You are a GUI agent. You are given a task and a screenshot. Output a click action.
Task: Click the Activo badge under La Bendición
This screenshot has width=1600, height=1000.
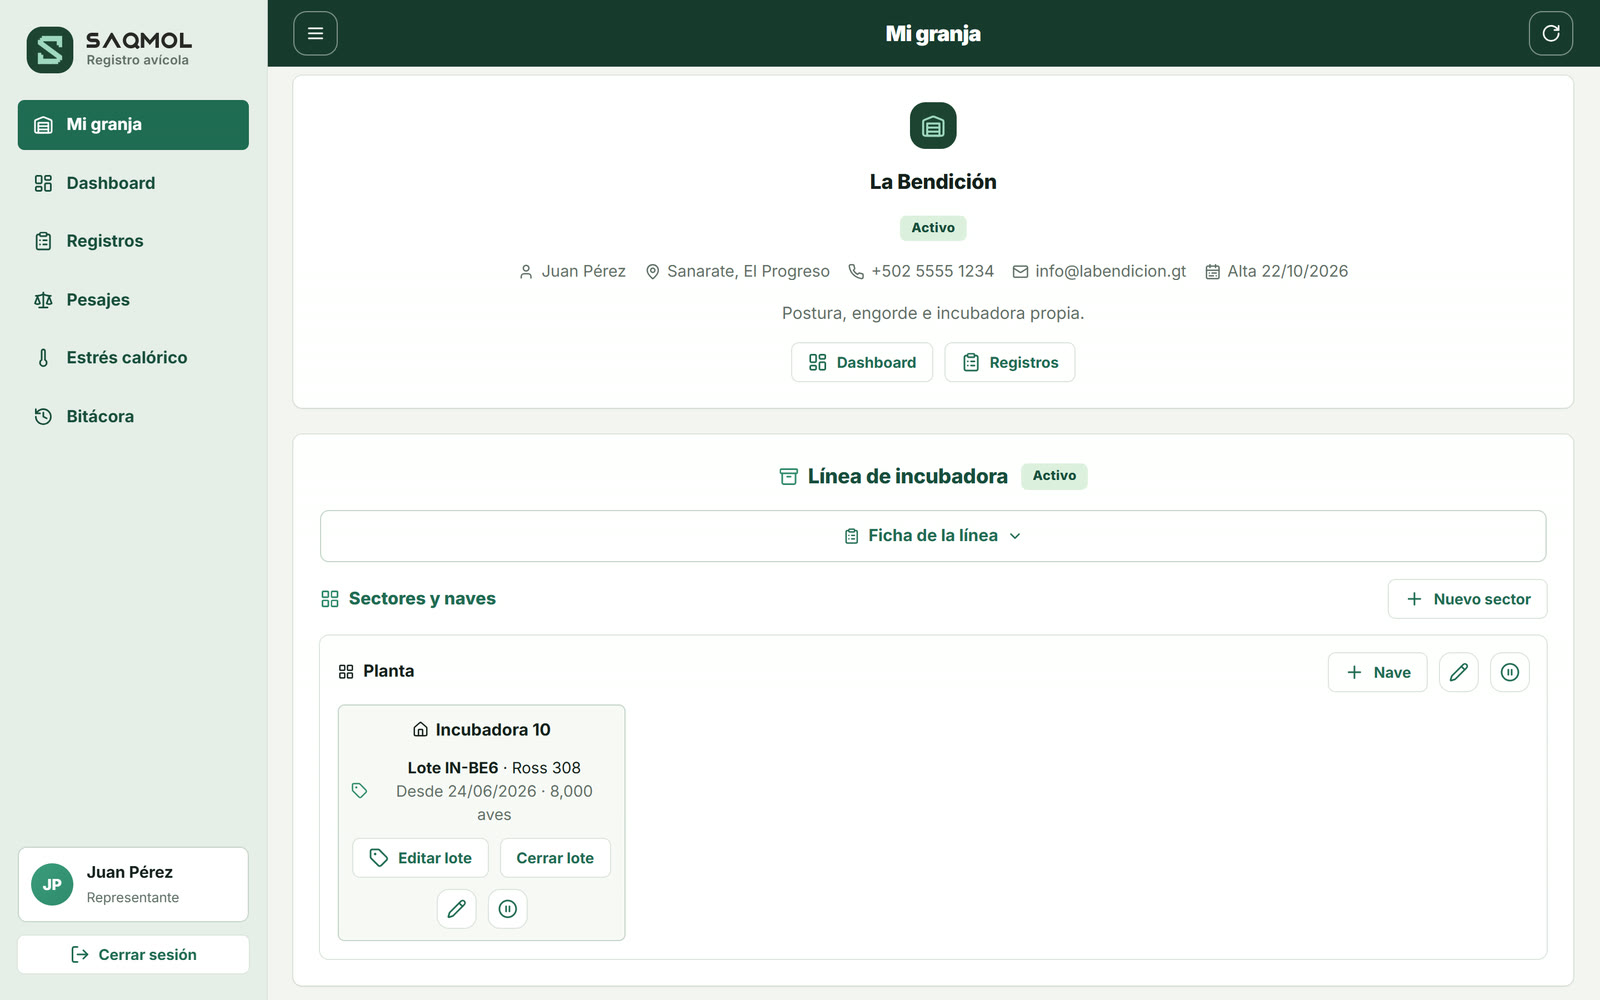click(933, 228)
